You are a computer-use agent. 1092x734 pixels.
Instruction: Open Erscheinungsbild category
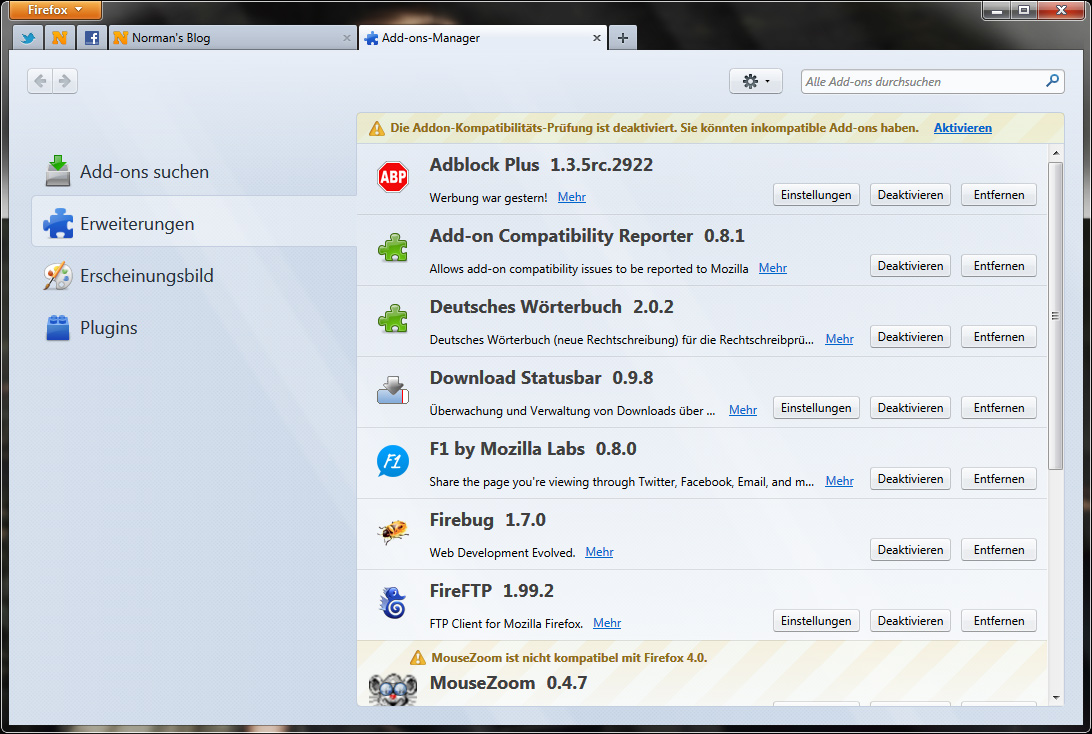coord(194,276)
